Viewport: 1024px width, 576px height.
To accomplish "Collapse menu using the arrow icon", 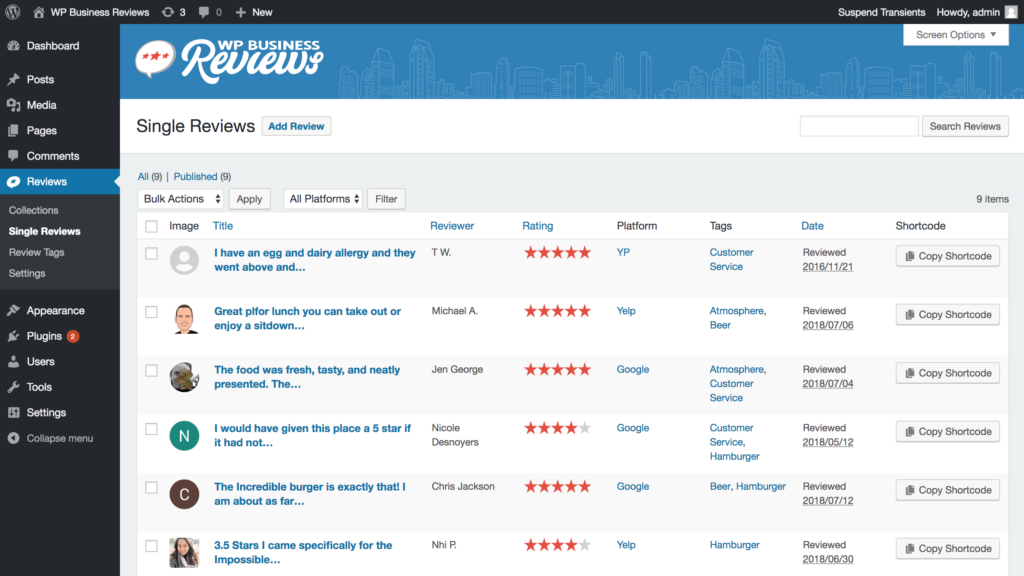I will pos(14,438).
